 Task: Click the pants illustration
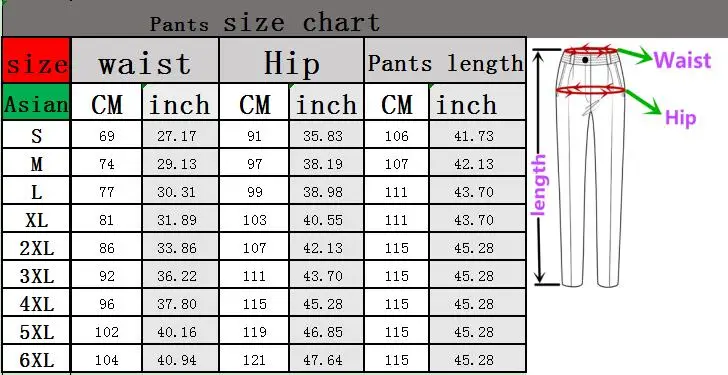tap(591, 168)
